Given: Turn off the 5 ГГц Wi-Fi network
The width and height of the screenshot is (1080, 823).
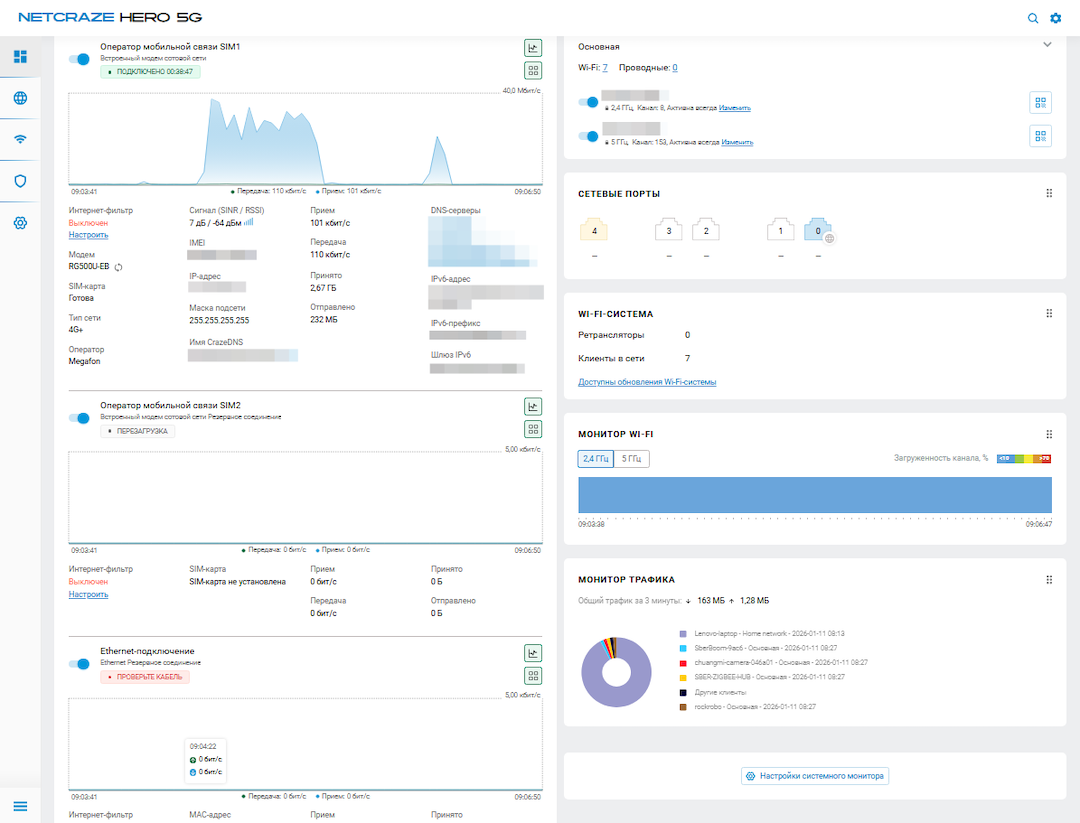Looking at the screenshot, I should 589,136.
